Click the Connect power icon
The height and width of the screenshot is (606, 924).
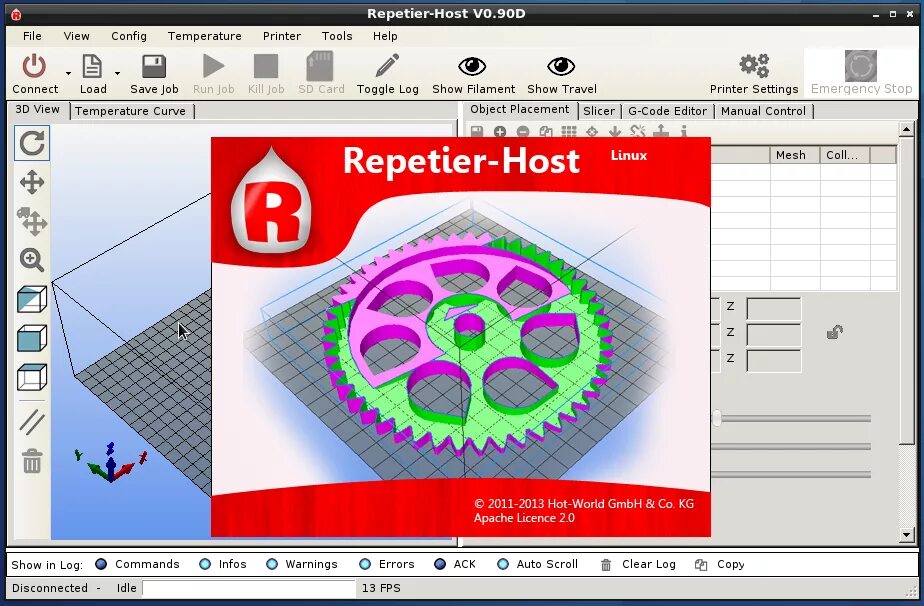tap(34, 66)
